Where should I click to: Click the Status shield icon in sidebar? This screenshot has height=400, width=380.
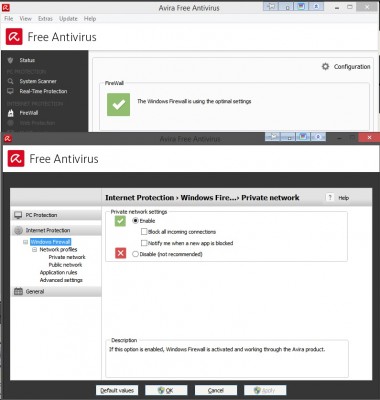(x=10, y=60)
